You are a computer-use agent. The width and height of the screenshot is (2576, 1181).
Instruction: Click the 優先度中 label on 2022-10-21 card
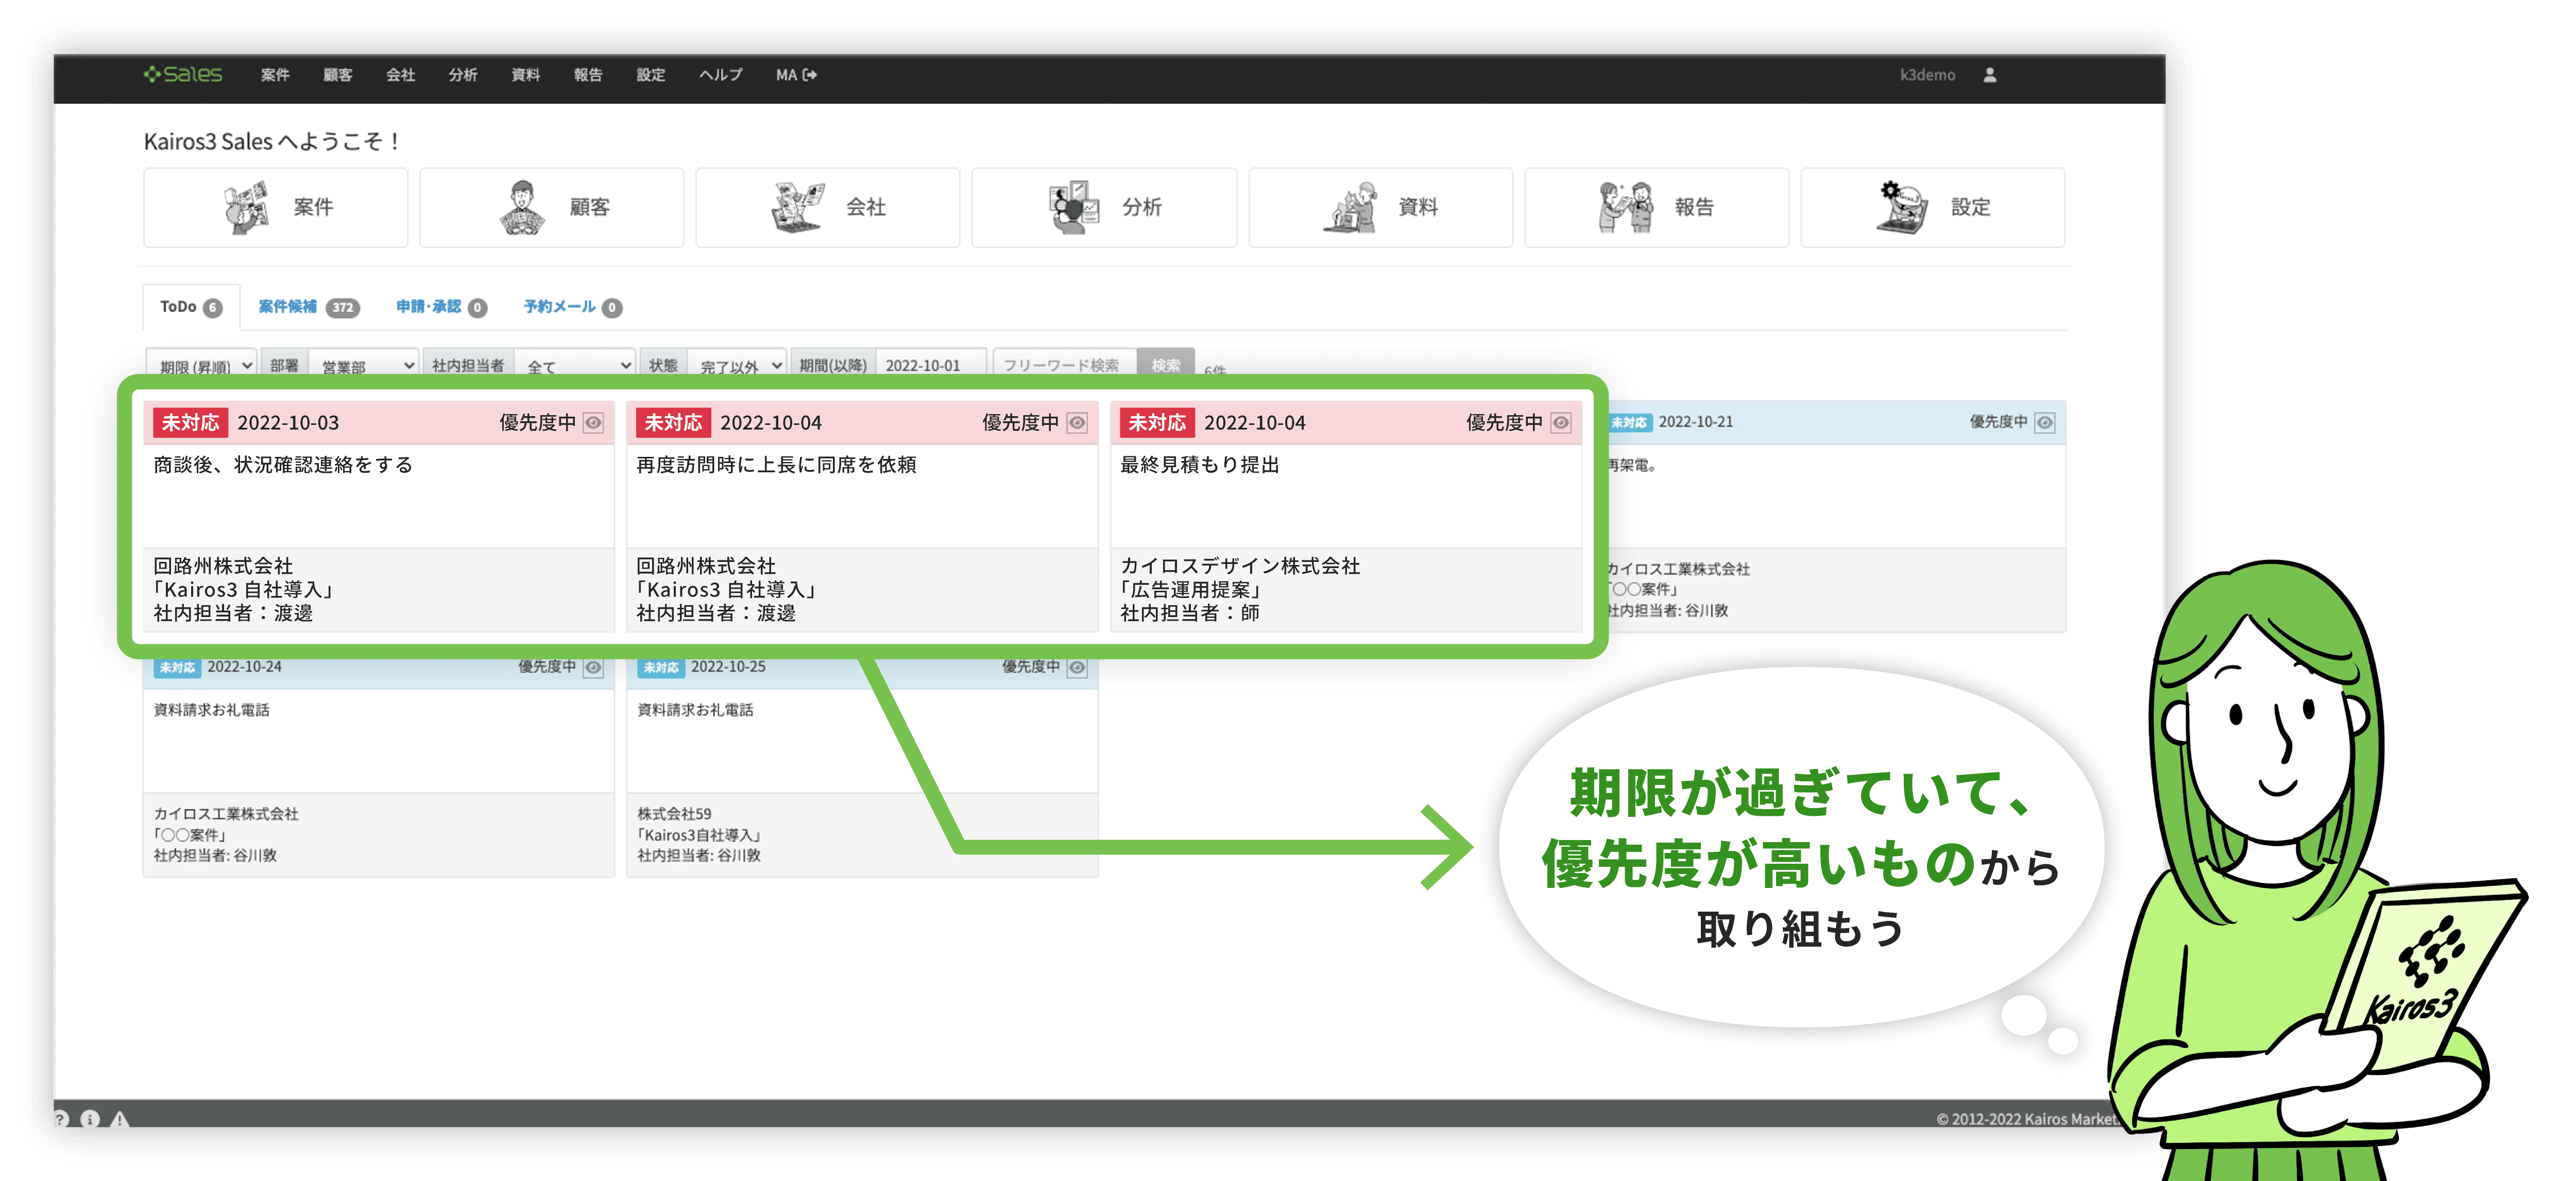[x=1998, y=422]
